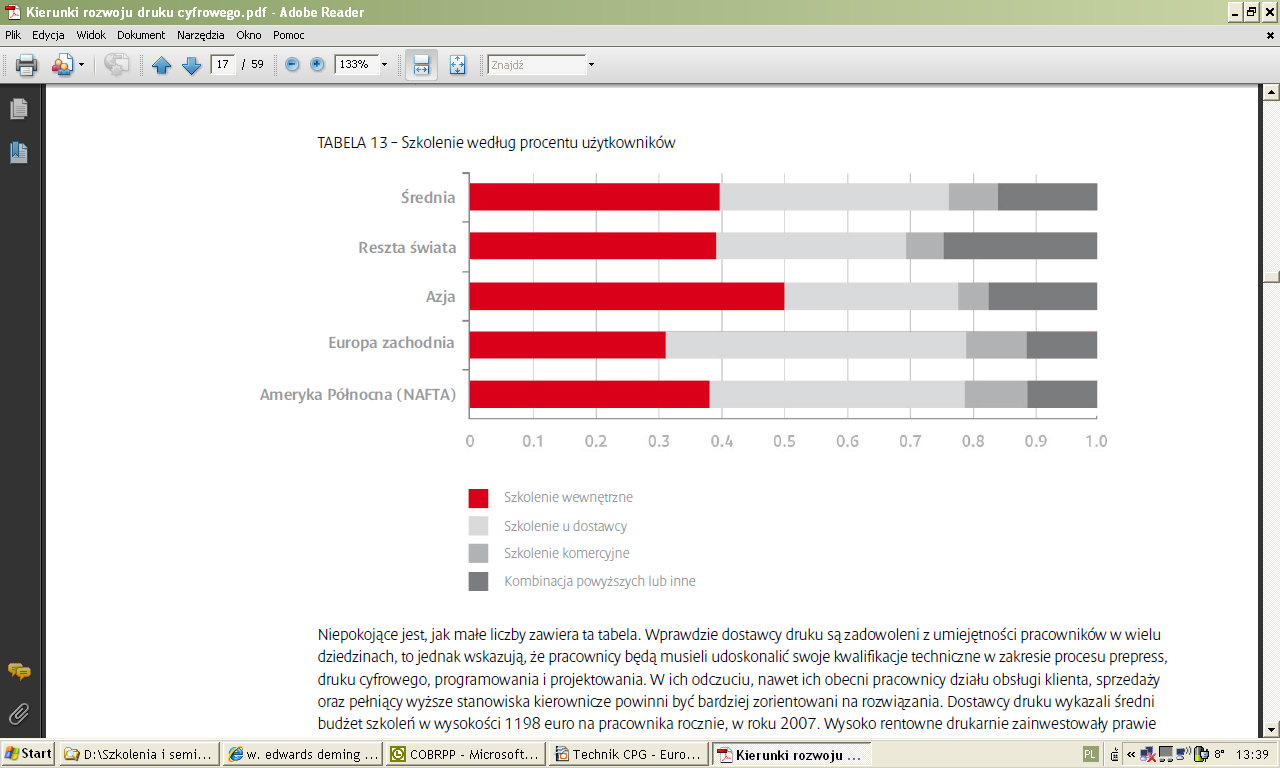Switch to 'w. edwards deming' browser taskbar button
Image resolution: width=1280 pixels, height=768 pixels.
tap(304, 755)
